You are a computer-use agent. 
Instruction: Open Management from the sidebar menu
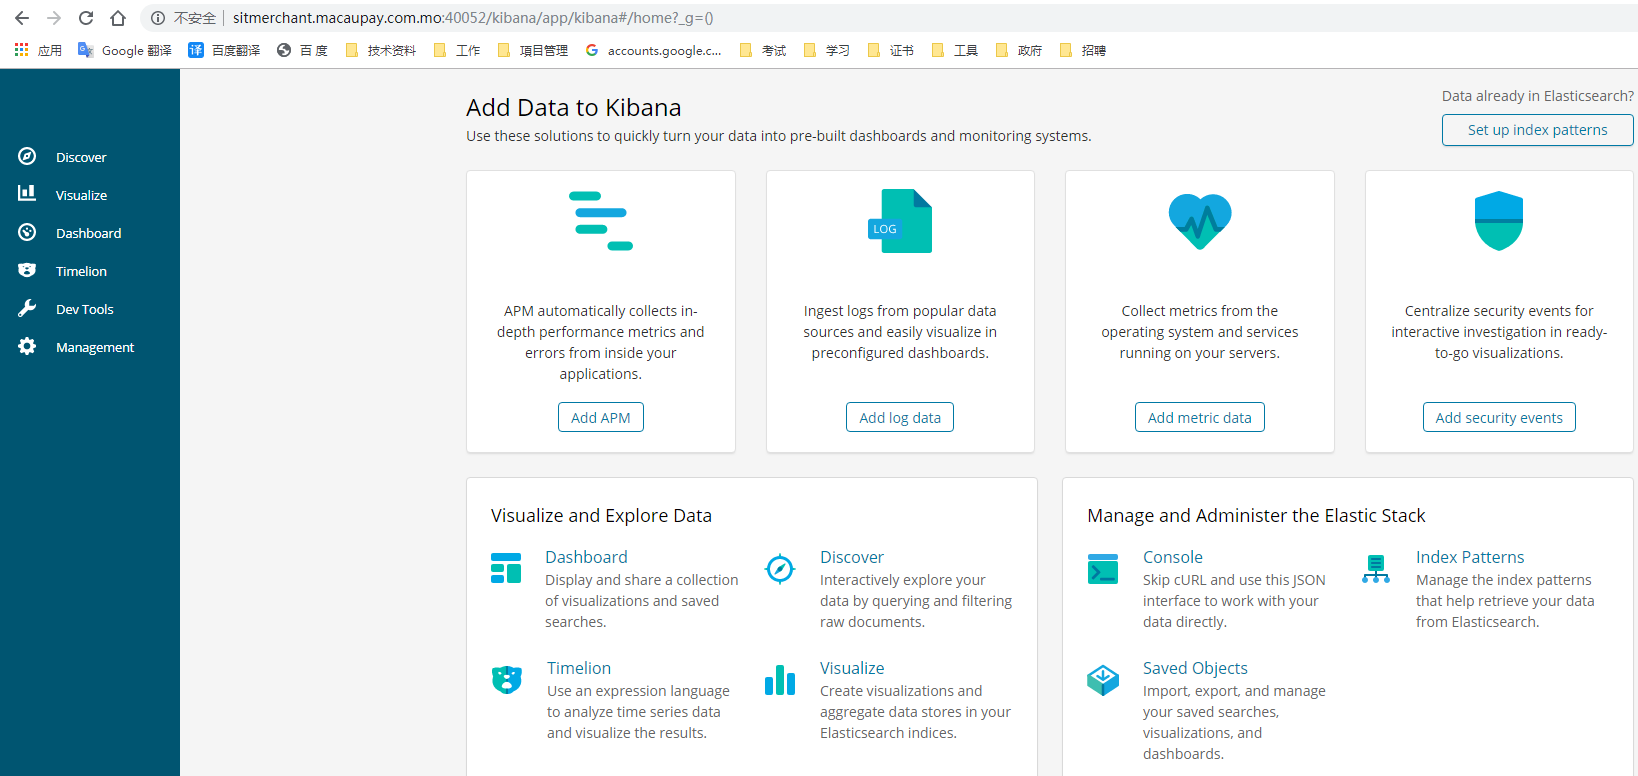95,347
